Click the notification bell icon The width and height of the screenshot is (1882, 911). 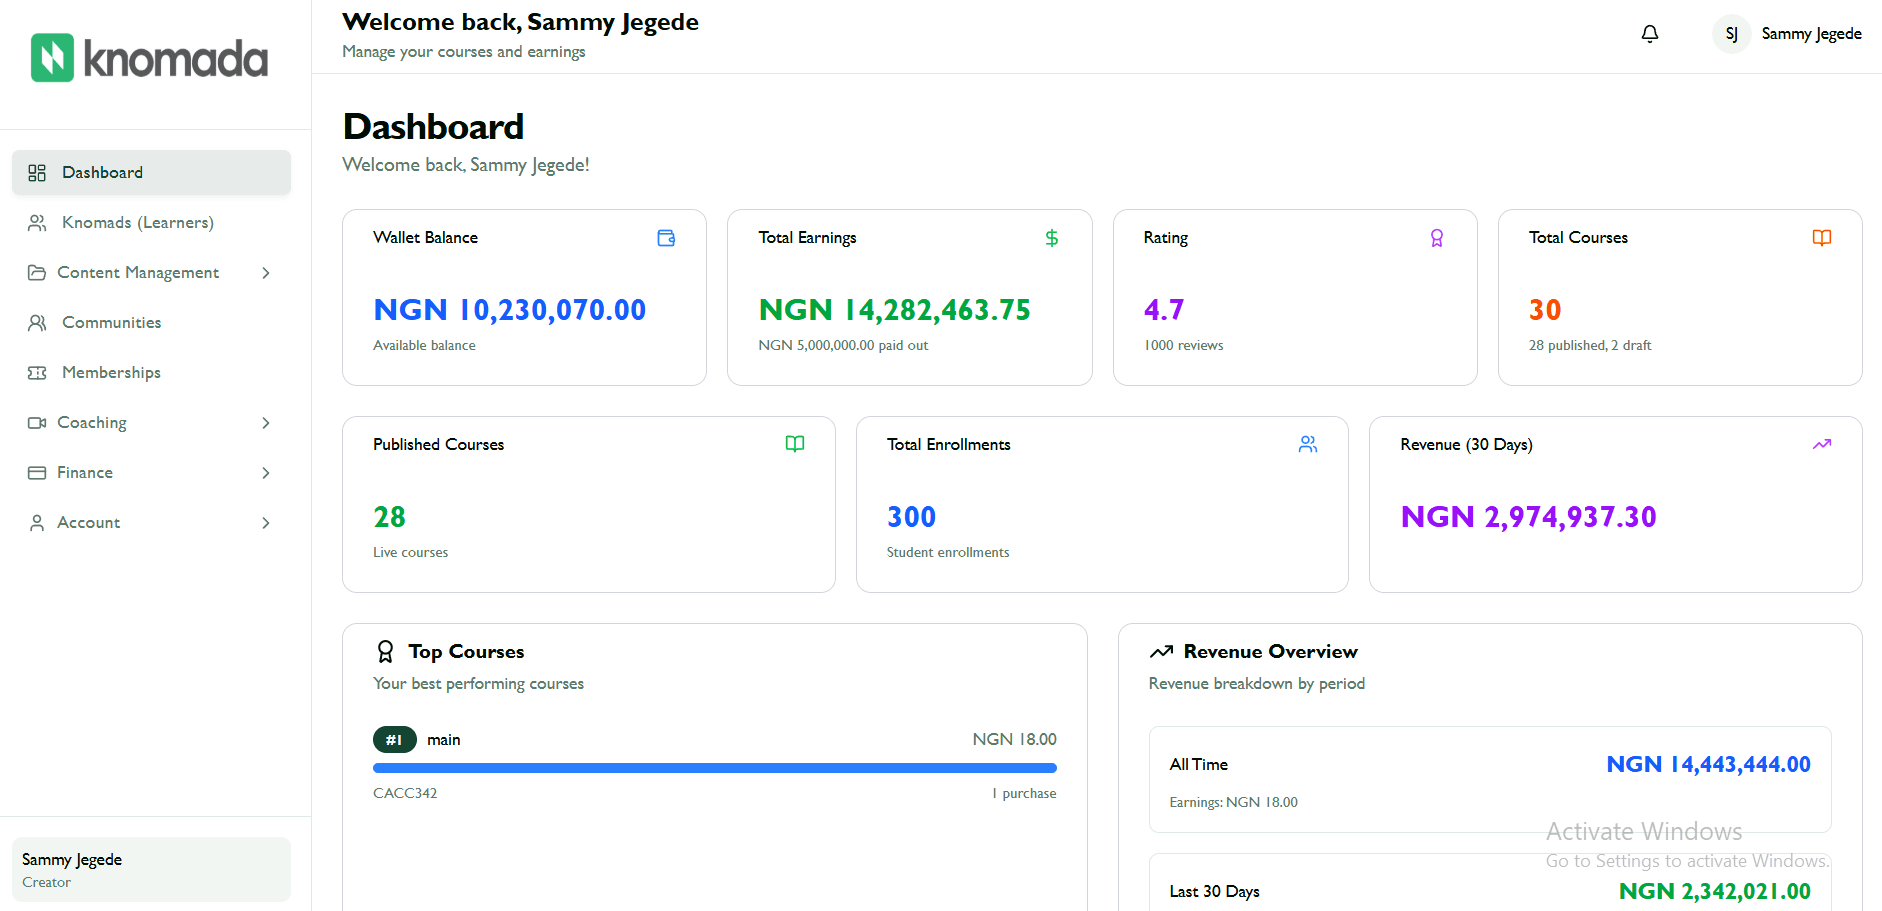click(x=1649, y=33)
